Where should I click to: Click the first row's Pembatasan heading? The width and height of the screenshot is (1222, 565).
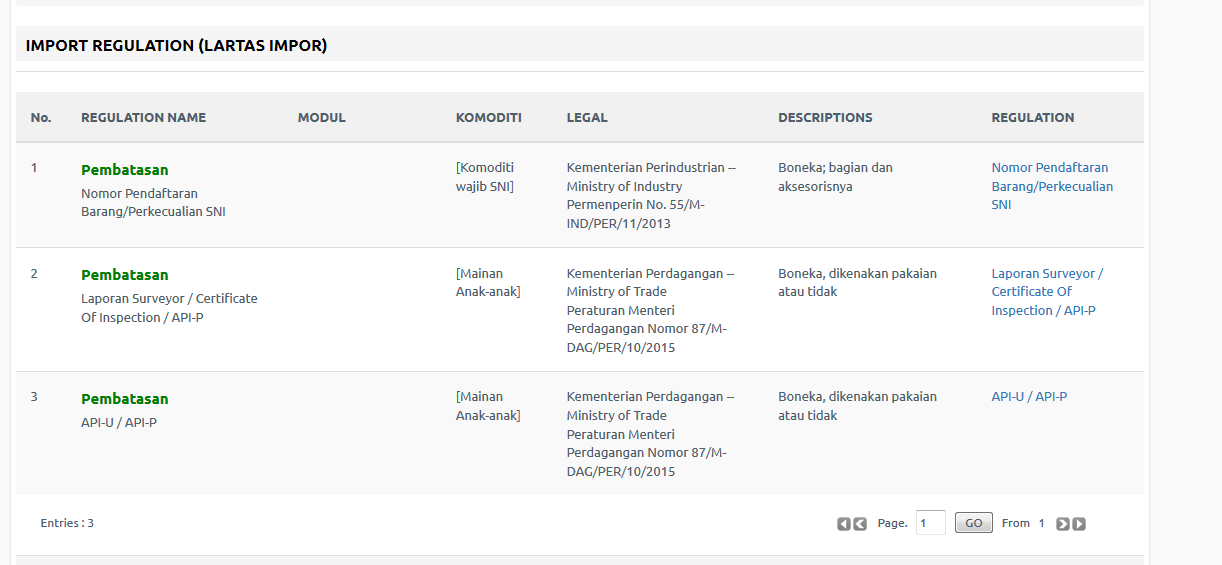click(x=125, y=170)
